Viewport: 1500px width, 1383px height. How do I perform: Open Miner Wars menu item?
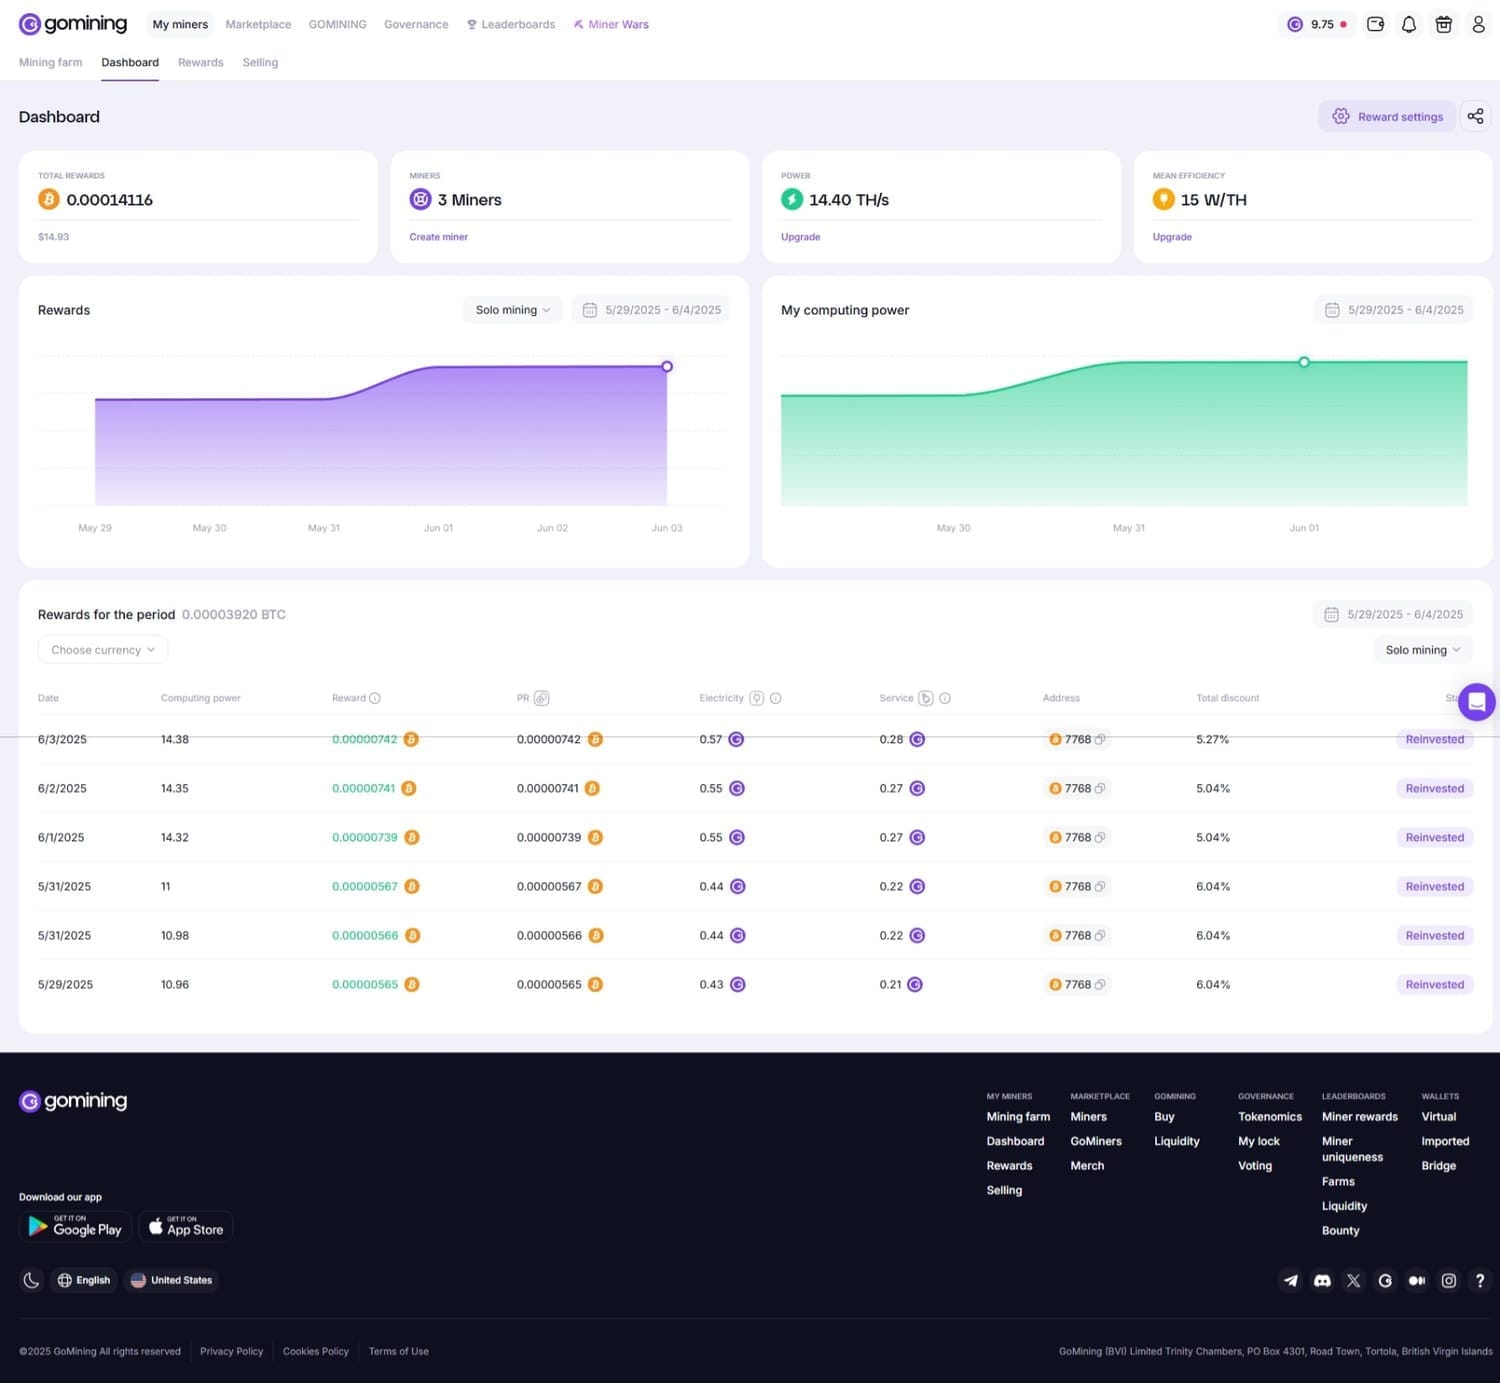tap(611, 24)
